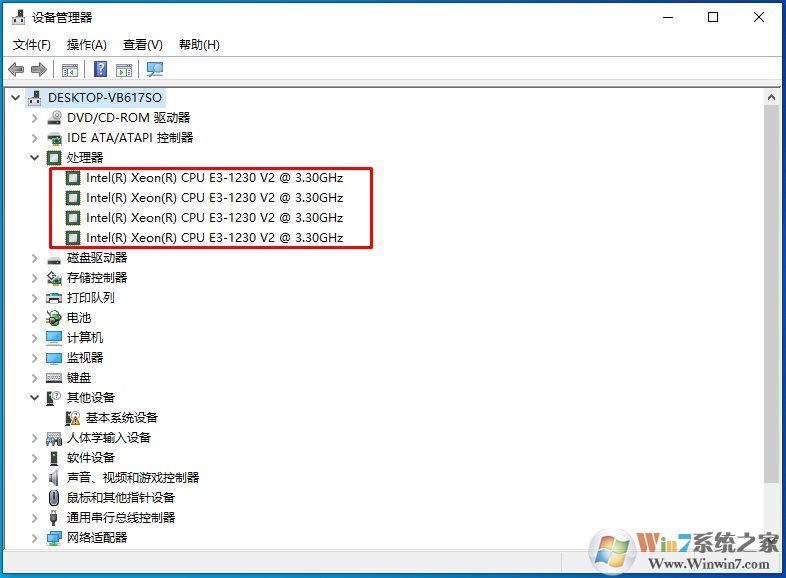This screenshot has height=578, width=786.
Task: Select the fourth Intel Xeon E3-1230 V2 entry
Action: [215, 238]
